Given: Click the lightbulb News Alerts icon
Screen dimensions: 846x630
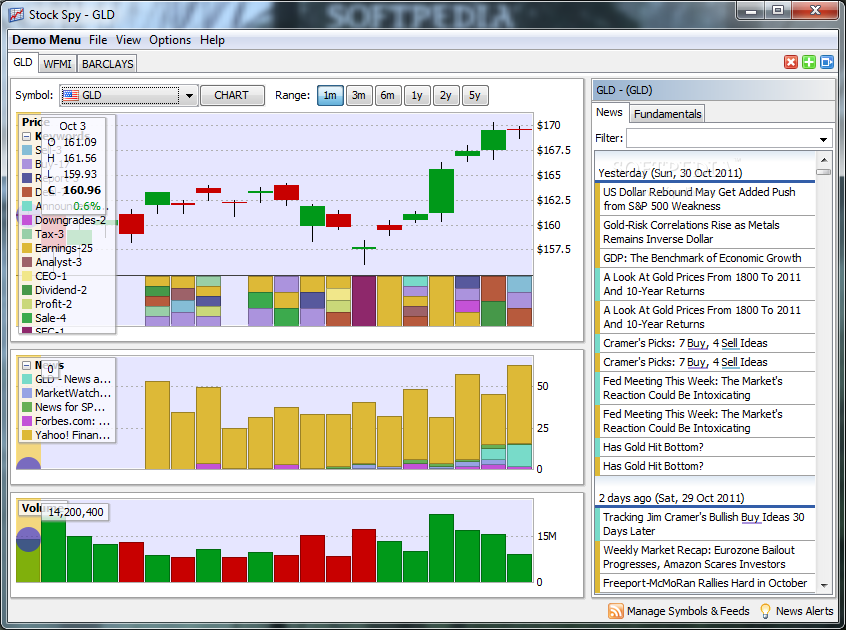Looking at the screenshot, I should click(765, 611).
